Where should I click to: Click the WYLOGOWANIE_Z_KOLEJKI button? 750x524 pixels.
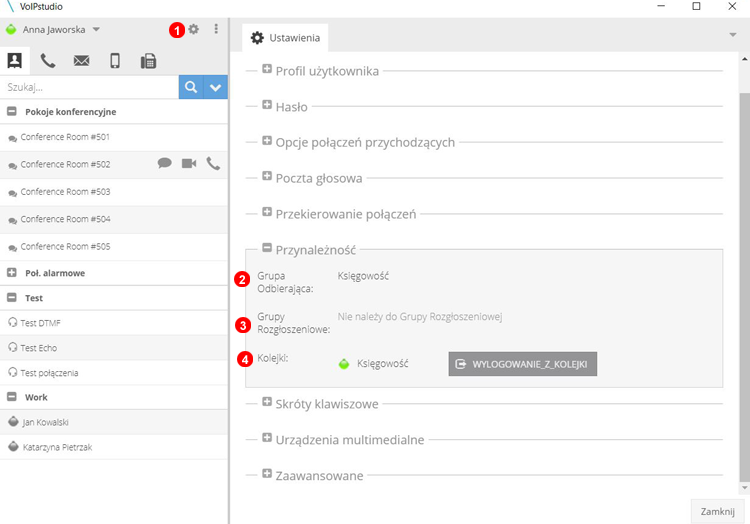click(x=522, y=364)
